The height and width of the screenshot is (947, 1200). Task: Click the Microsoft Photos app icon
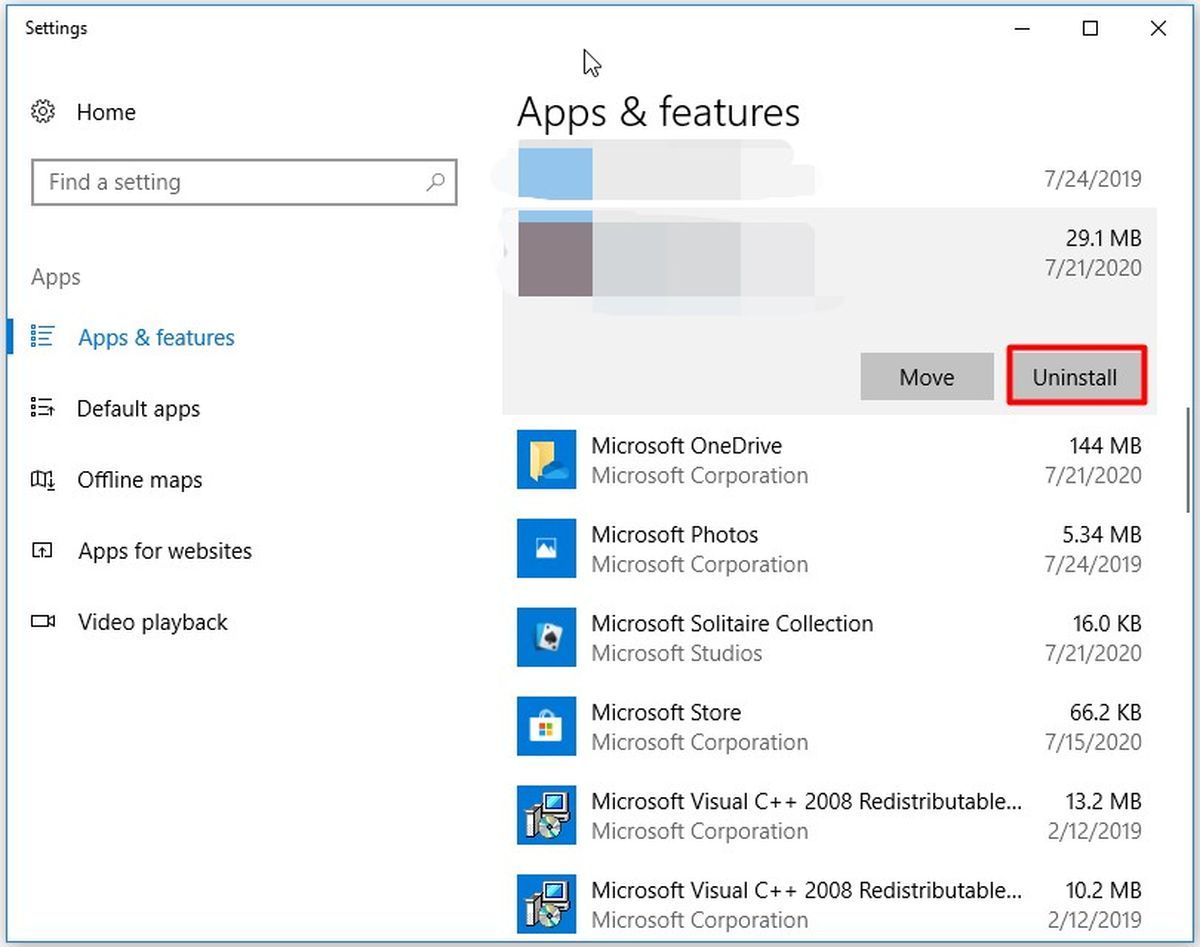coord(546,548)
